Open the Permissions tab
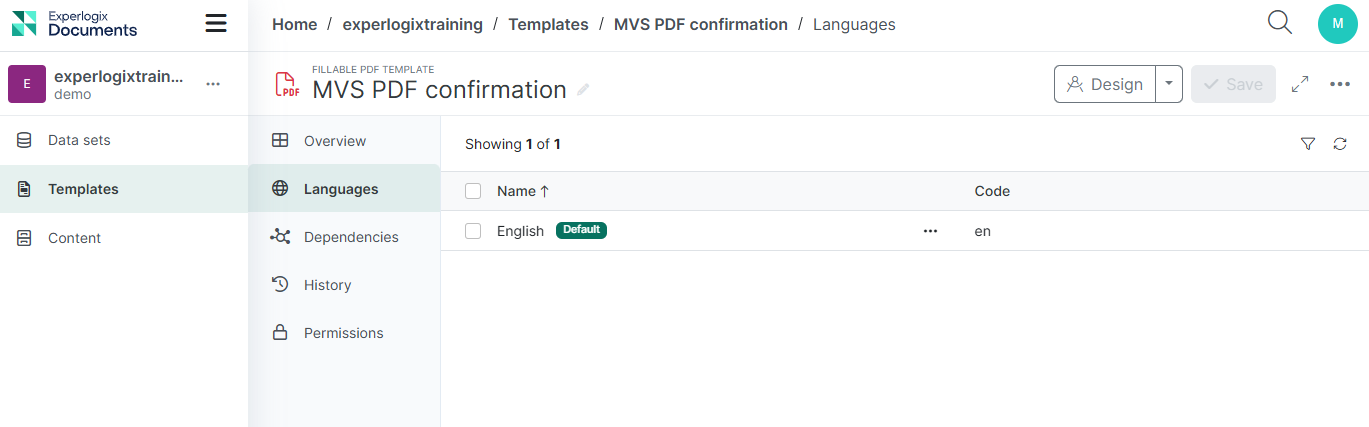Screen dimensions: 1369x427 click(343, 333)
